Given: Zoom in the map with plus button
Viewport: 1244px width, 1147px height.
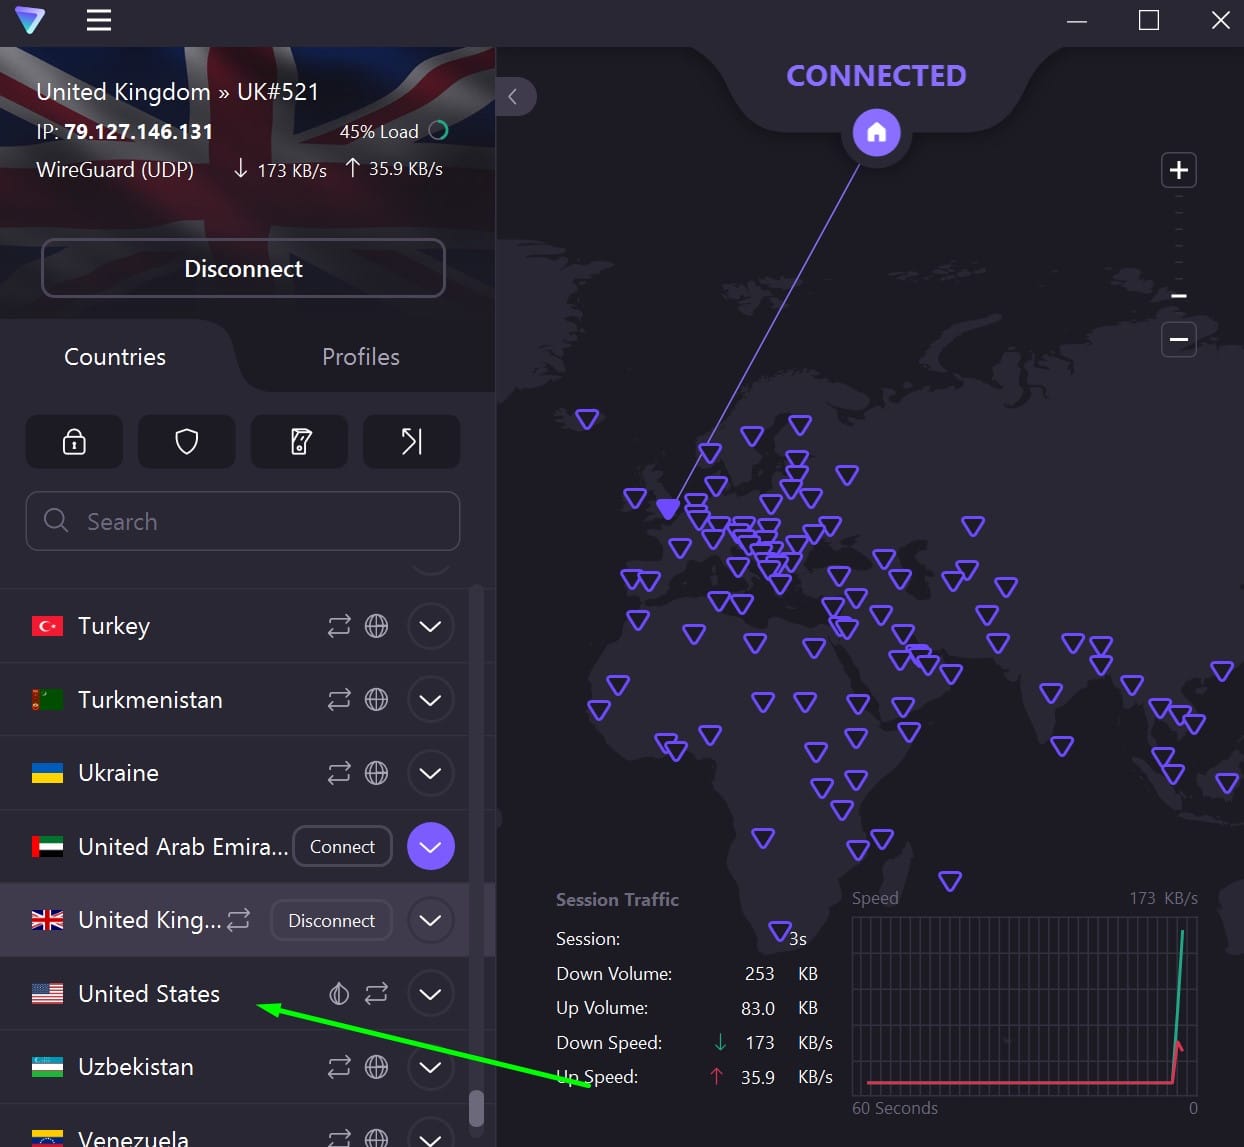Looking at the screenshot, I should pyautogui.click(x=1179, y=170).
